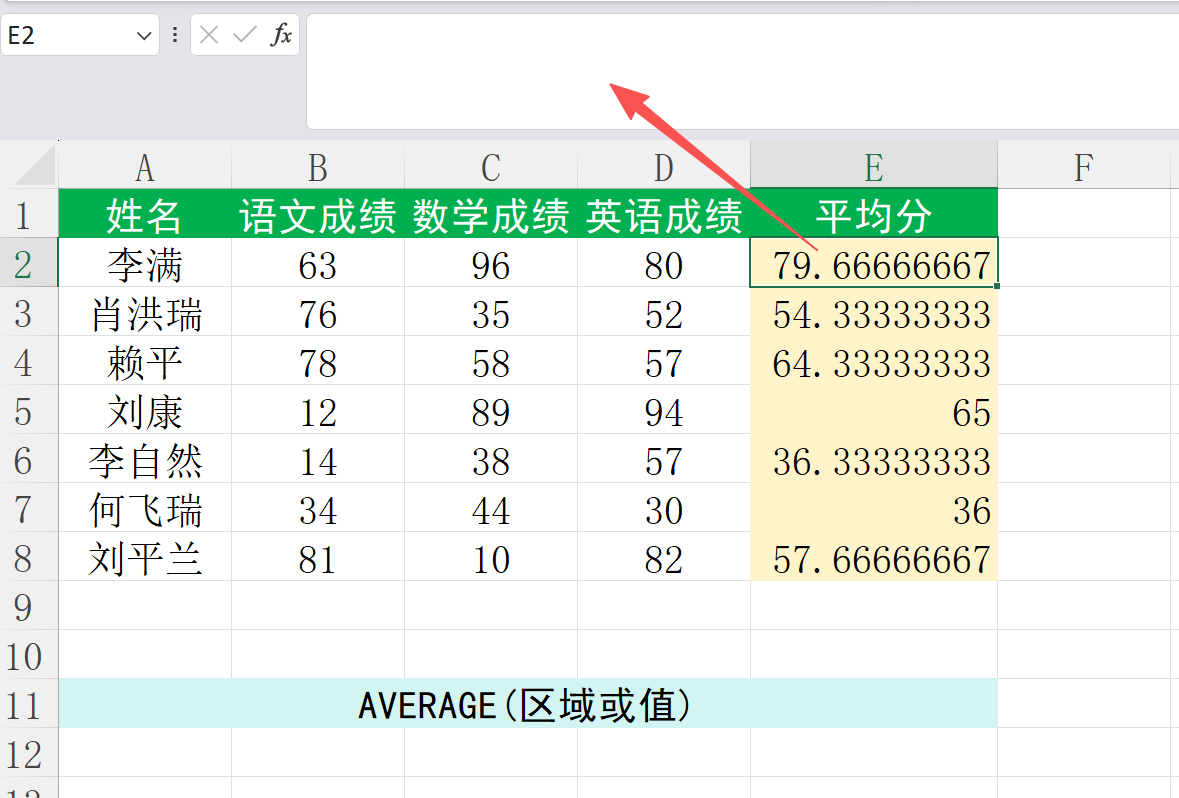1179x798 pixels.
Task: Select the name cell 刘平兰
Action: (145, 559)
